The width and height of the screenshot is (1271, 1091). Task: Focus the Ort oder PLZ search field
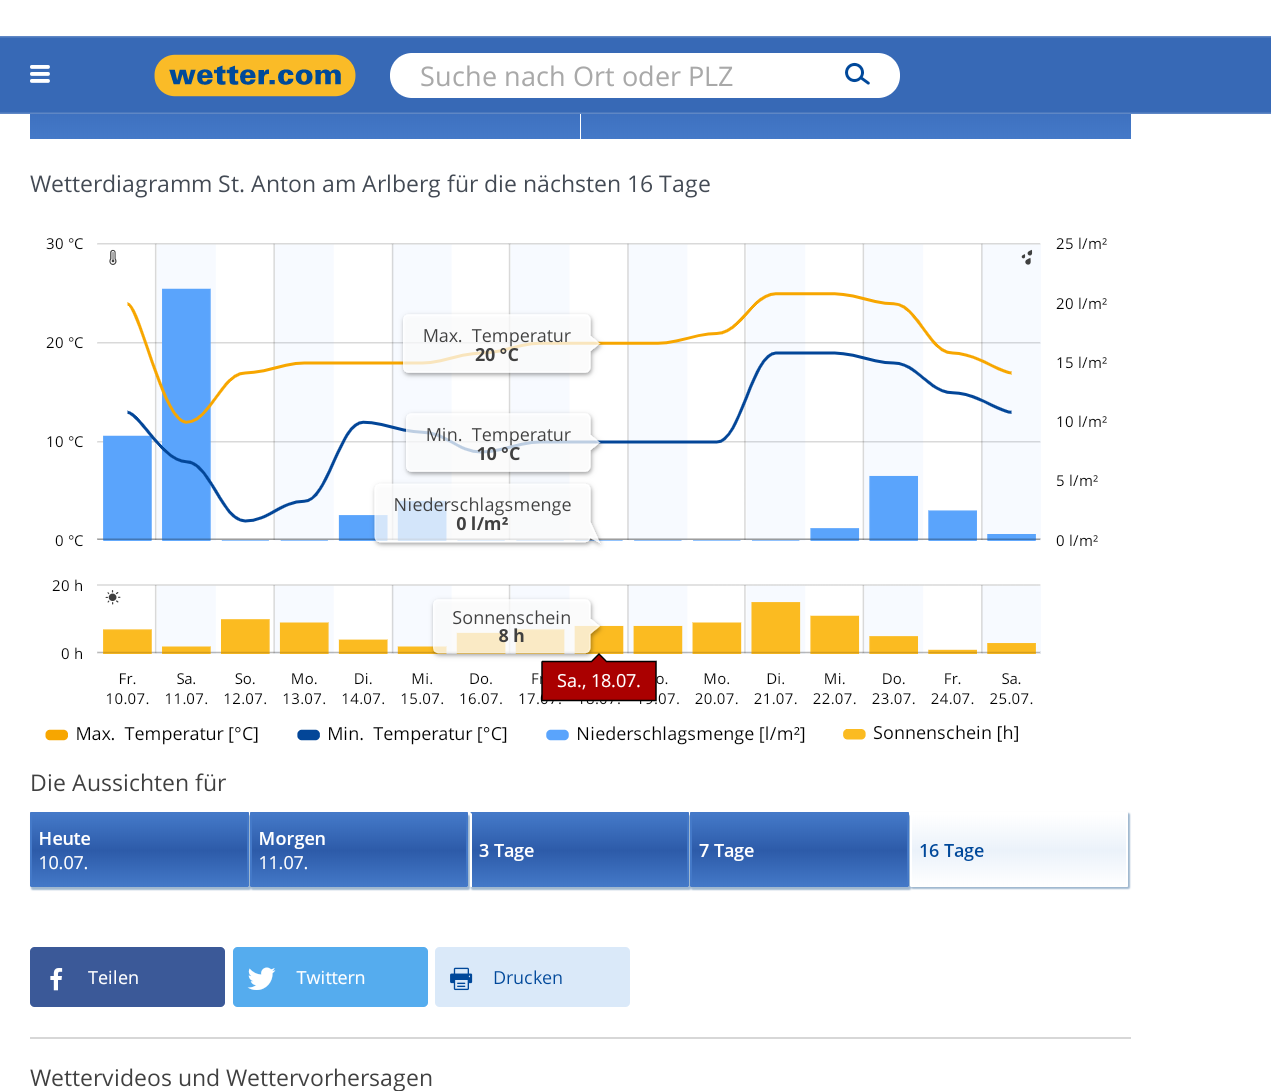tap(620, 76)
